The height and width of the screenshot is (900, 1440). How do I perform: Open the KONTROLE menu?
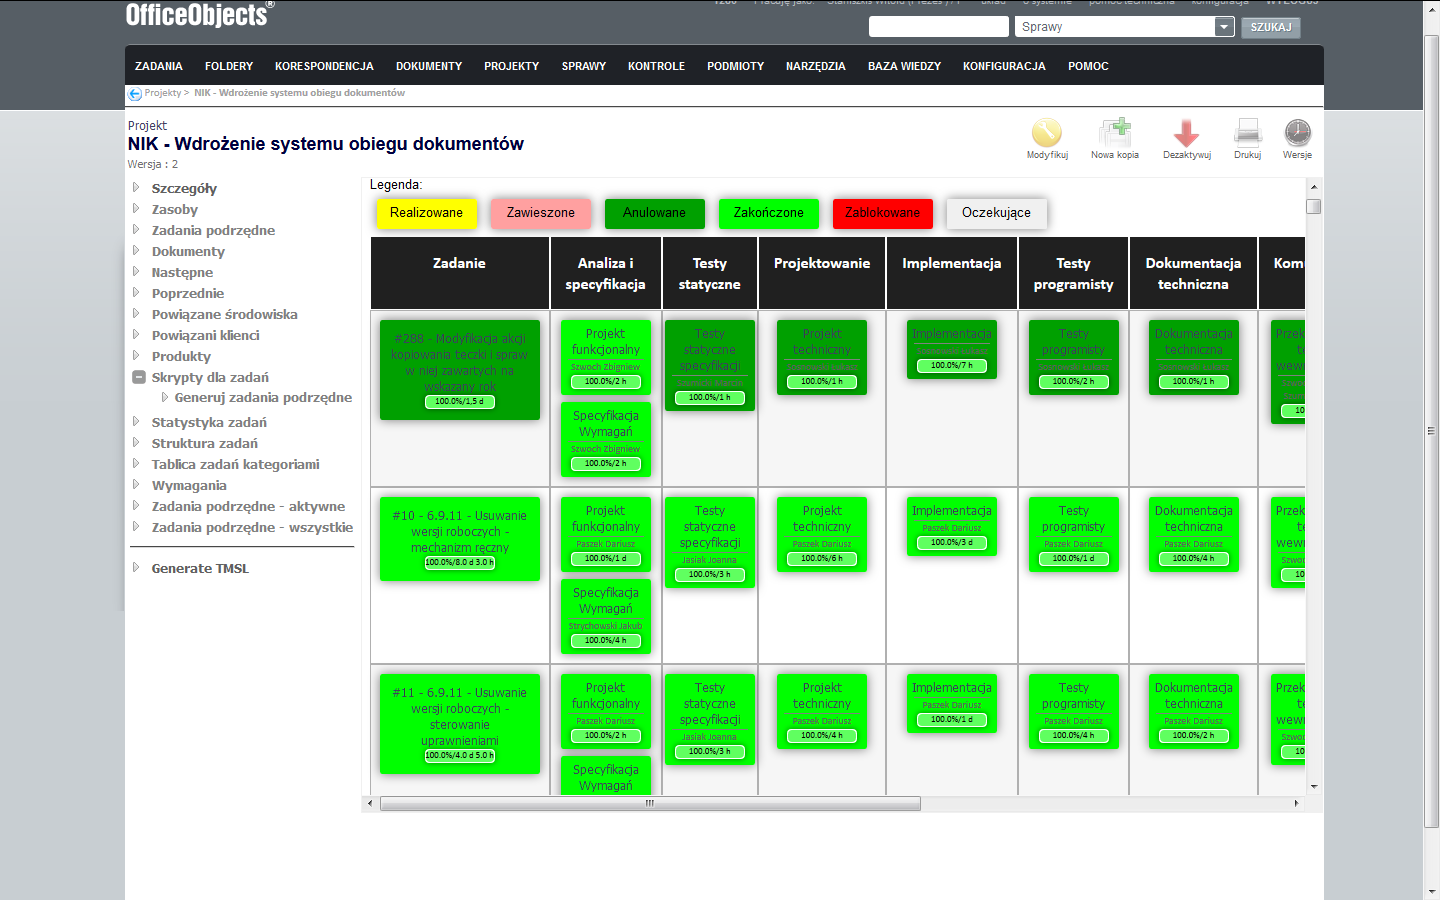(x=656, y=66)
